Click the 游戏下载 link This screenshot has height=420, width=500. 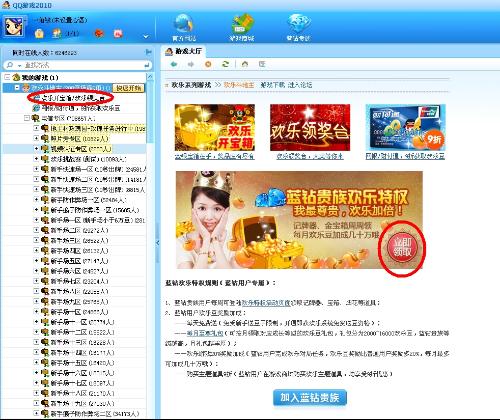tap(273, 85)
